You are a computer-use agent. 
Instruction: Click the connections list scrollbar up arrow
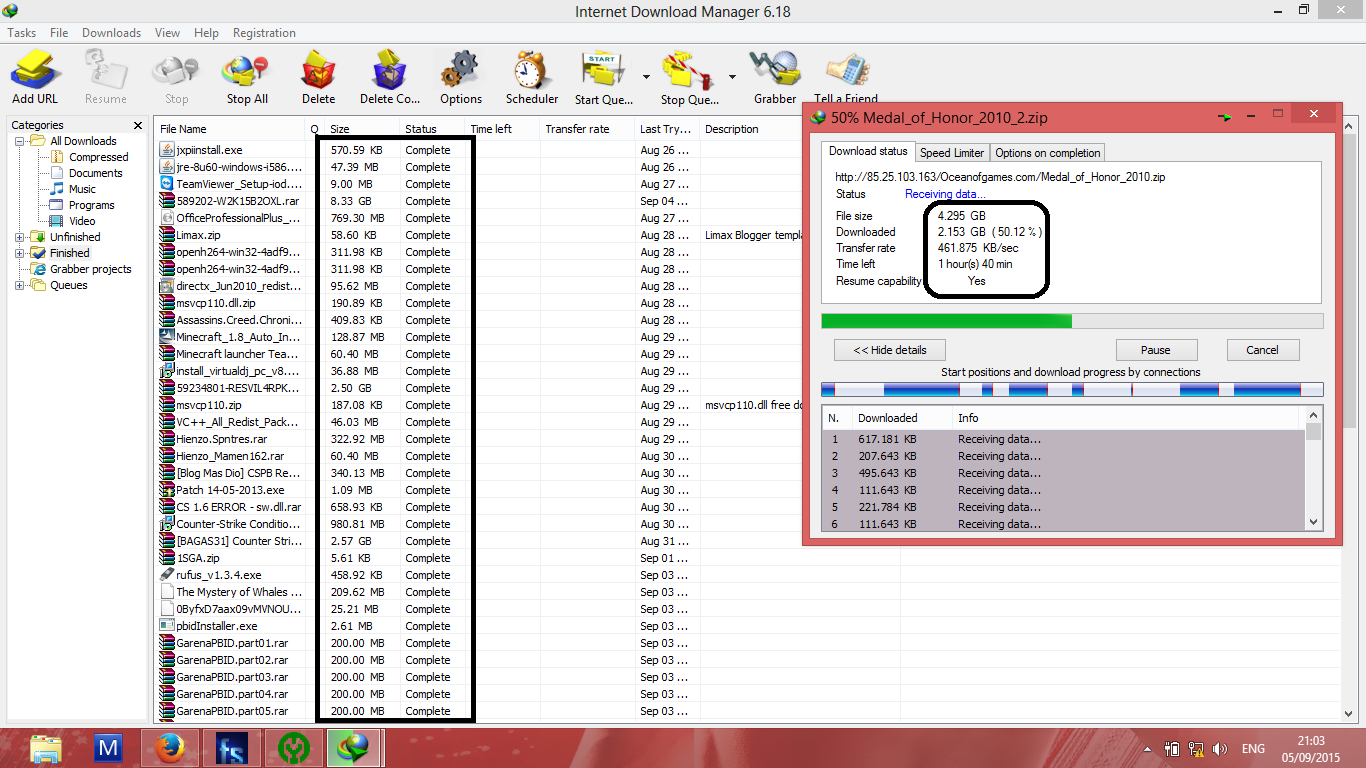[x=1313, y=415]
